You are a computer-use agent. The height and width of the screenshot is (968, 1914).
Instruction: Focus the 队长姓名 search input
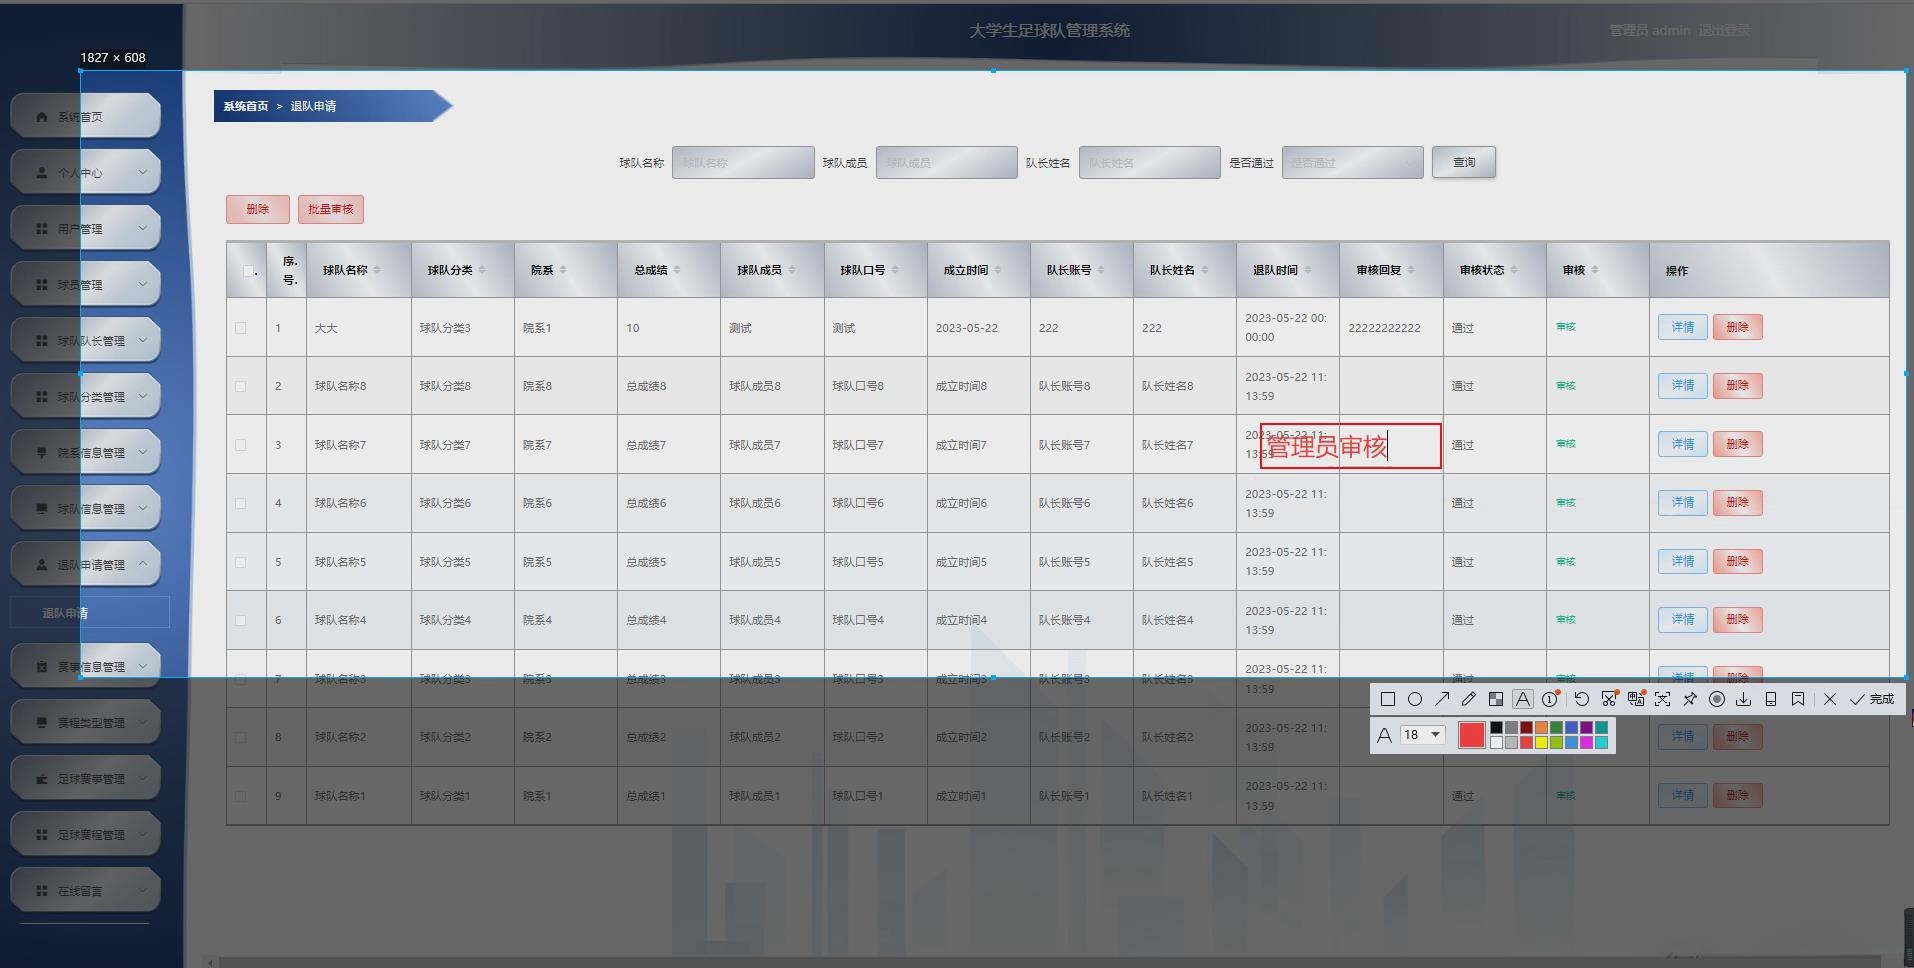[x=1150, y=162]
